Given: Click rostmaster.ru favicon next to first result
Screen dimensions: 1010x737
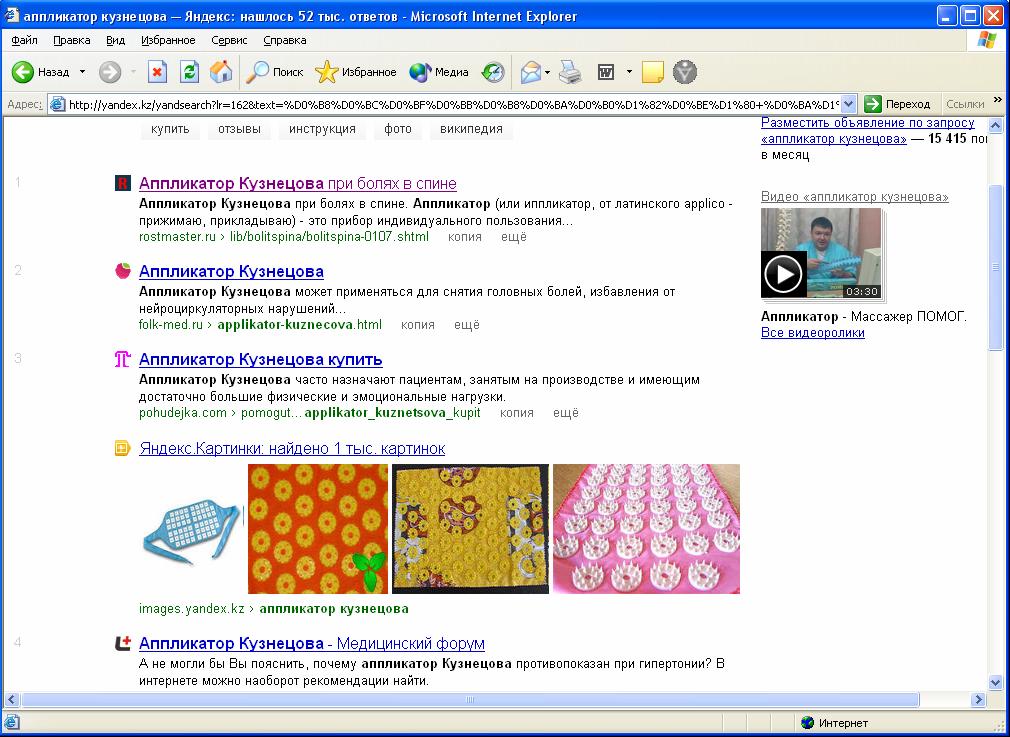Looking at the screenshot, I should coord(122,184).
